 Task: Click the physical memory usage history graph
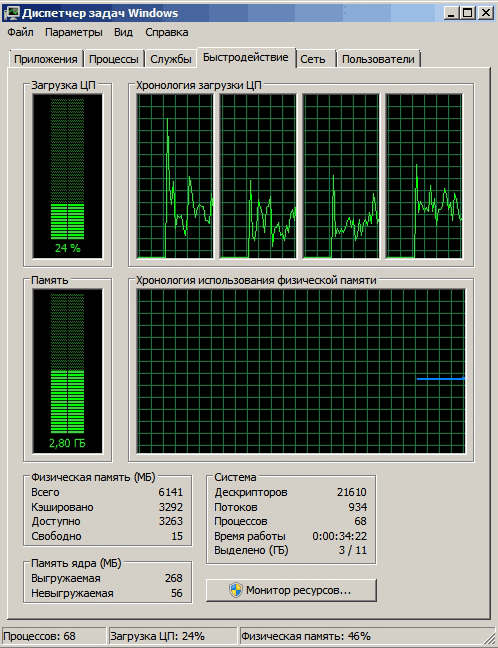(301, 371)
